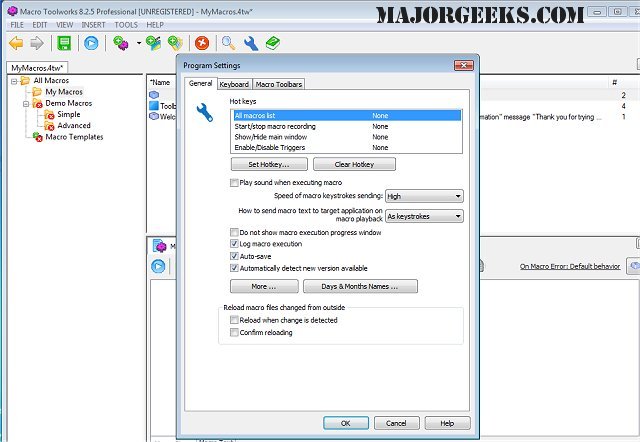
Task: Collapse the All Macros tree node
Action: 14,81
